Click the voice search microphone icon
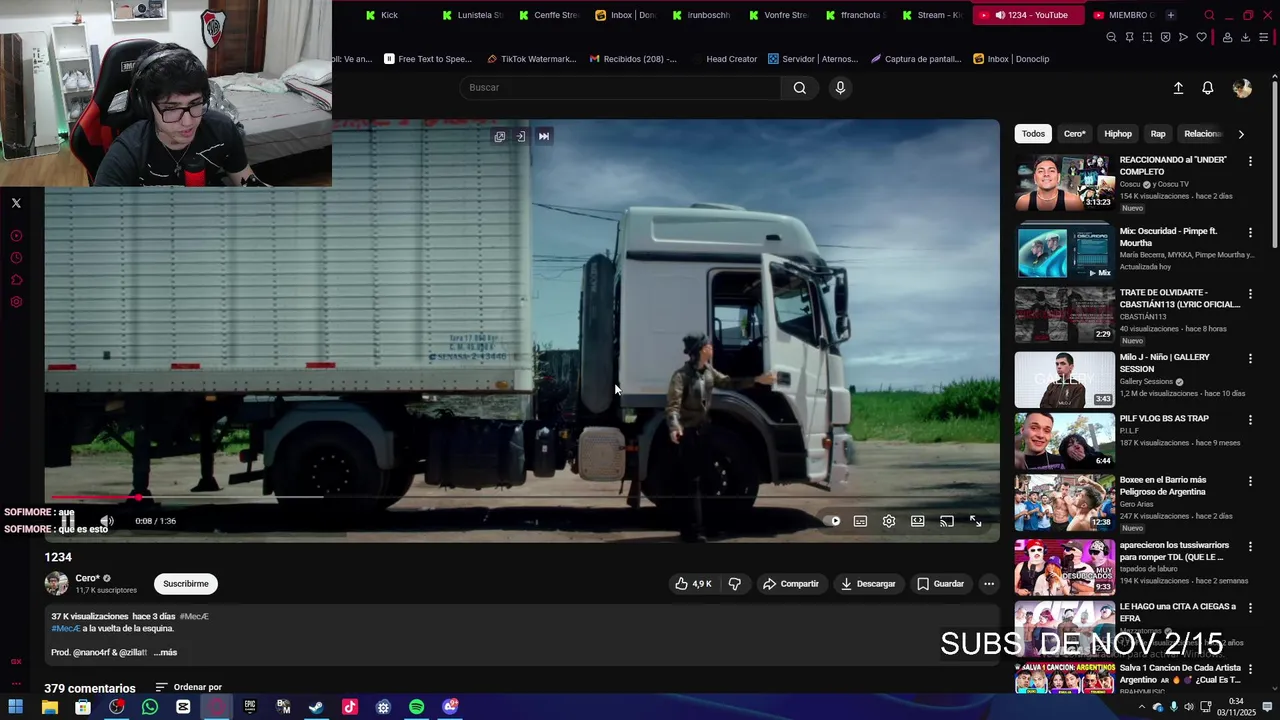The image size is (1280, 720). click(x=840, y=88)
